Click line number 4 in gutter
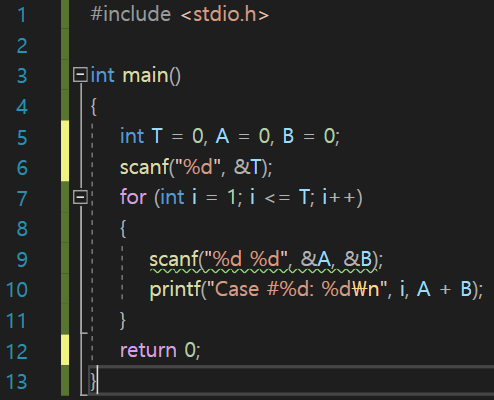This screenshot has height=400, width=494. click(x=22, y=107)
